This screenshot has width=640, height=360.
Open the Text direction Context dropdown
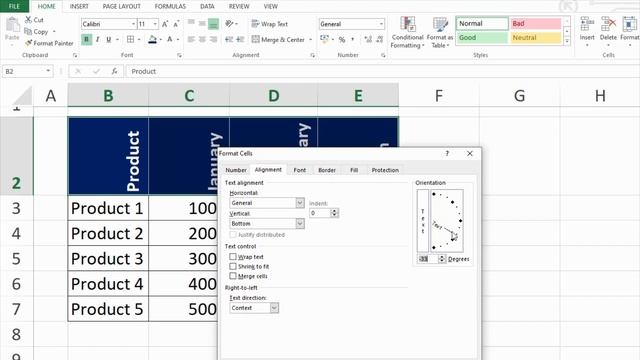coord(274,308)
